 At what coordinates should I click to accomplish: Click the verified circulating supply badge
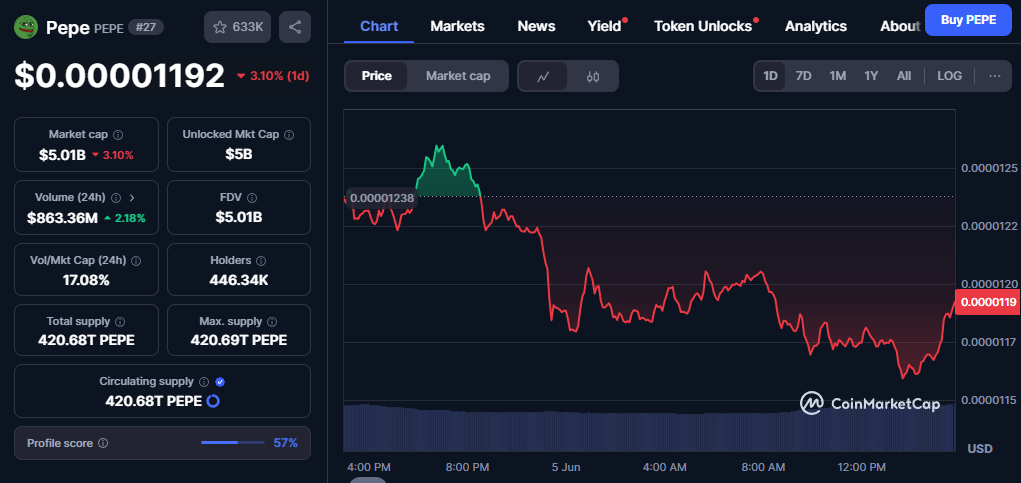220,382
